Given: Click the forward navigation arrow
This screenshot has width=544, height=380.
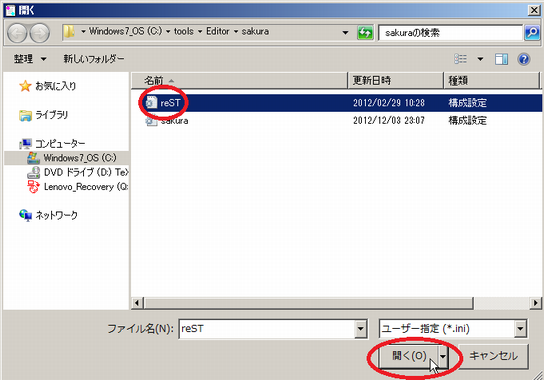Looking at the screenshot, I should [40, 33].
